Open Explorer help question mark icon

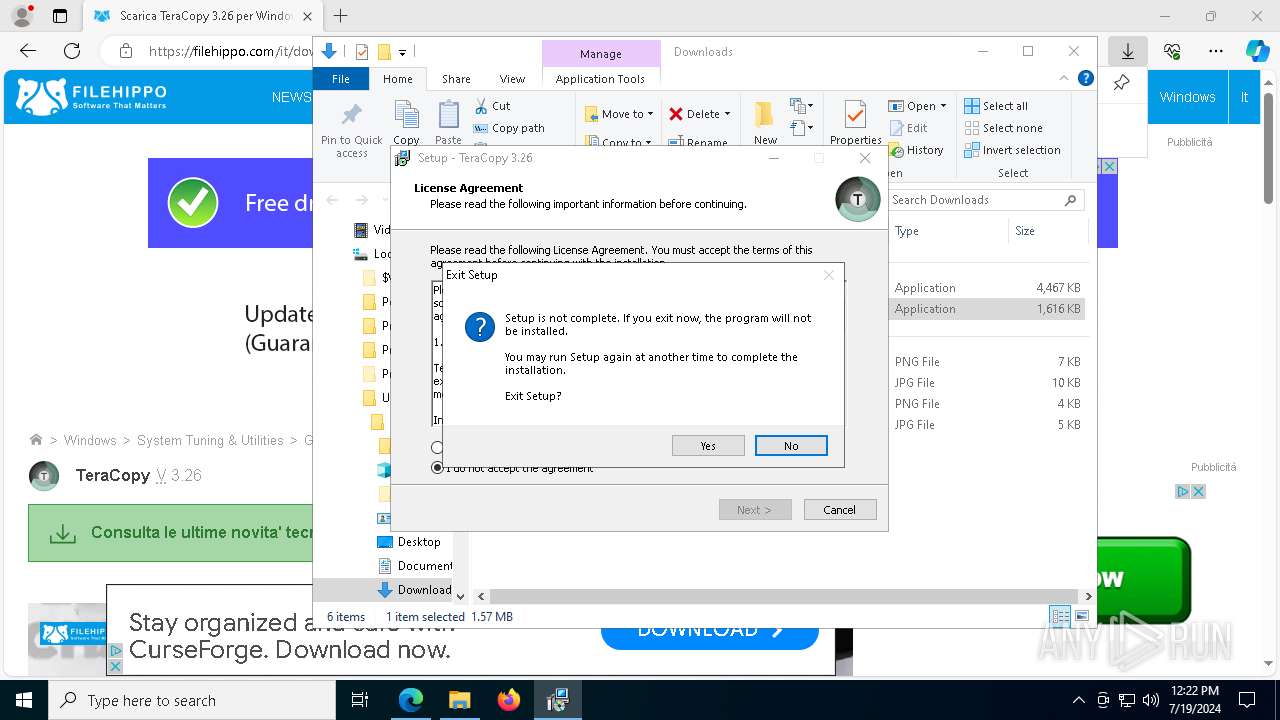click(x=1085, y=78)
